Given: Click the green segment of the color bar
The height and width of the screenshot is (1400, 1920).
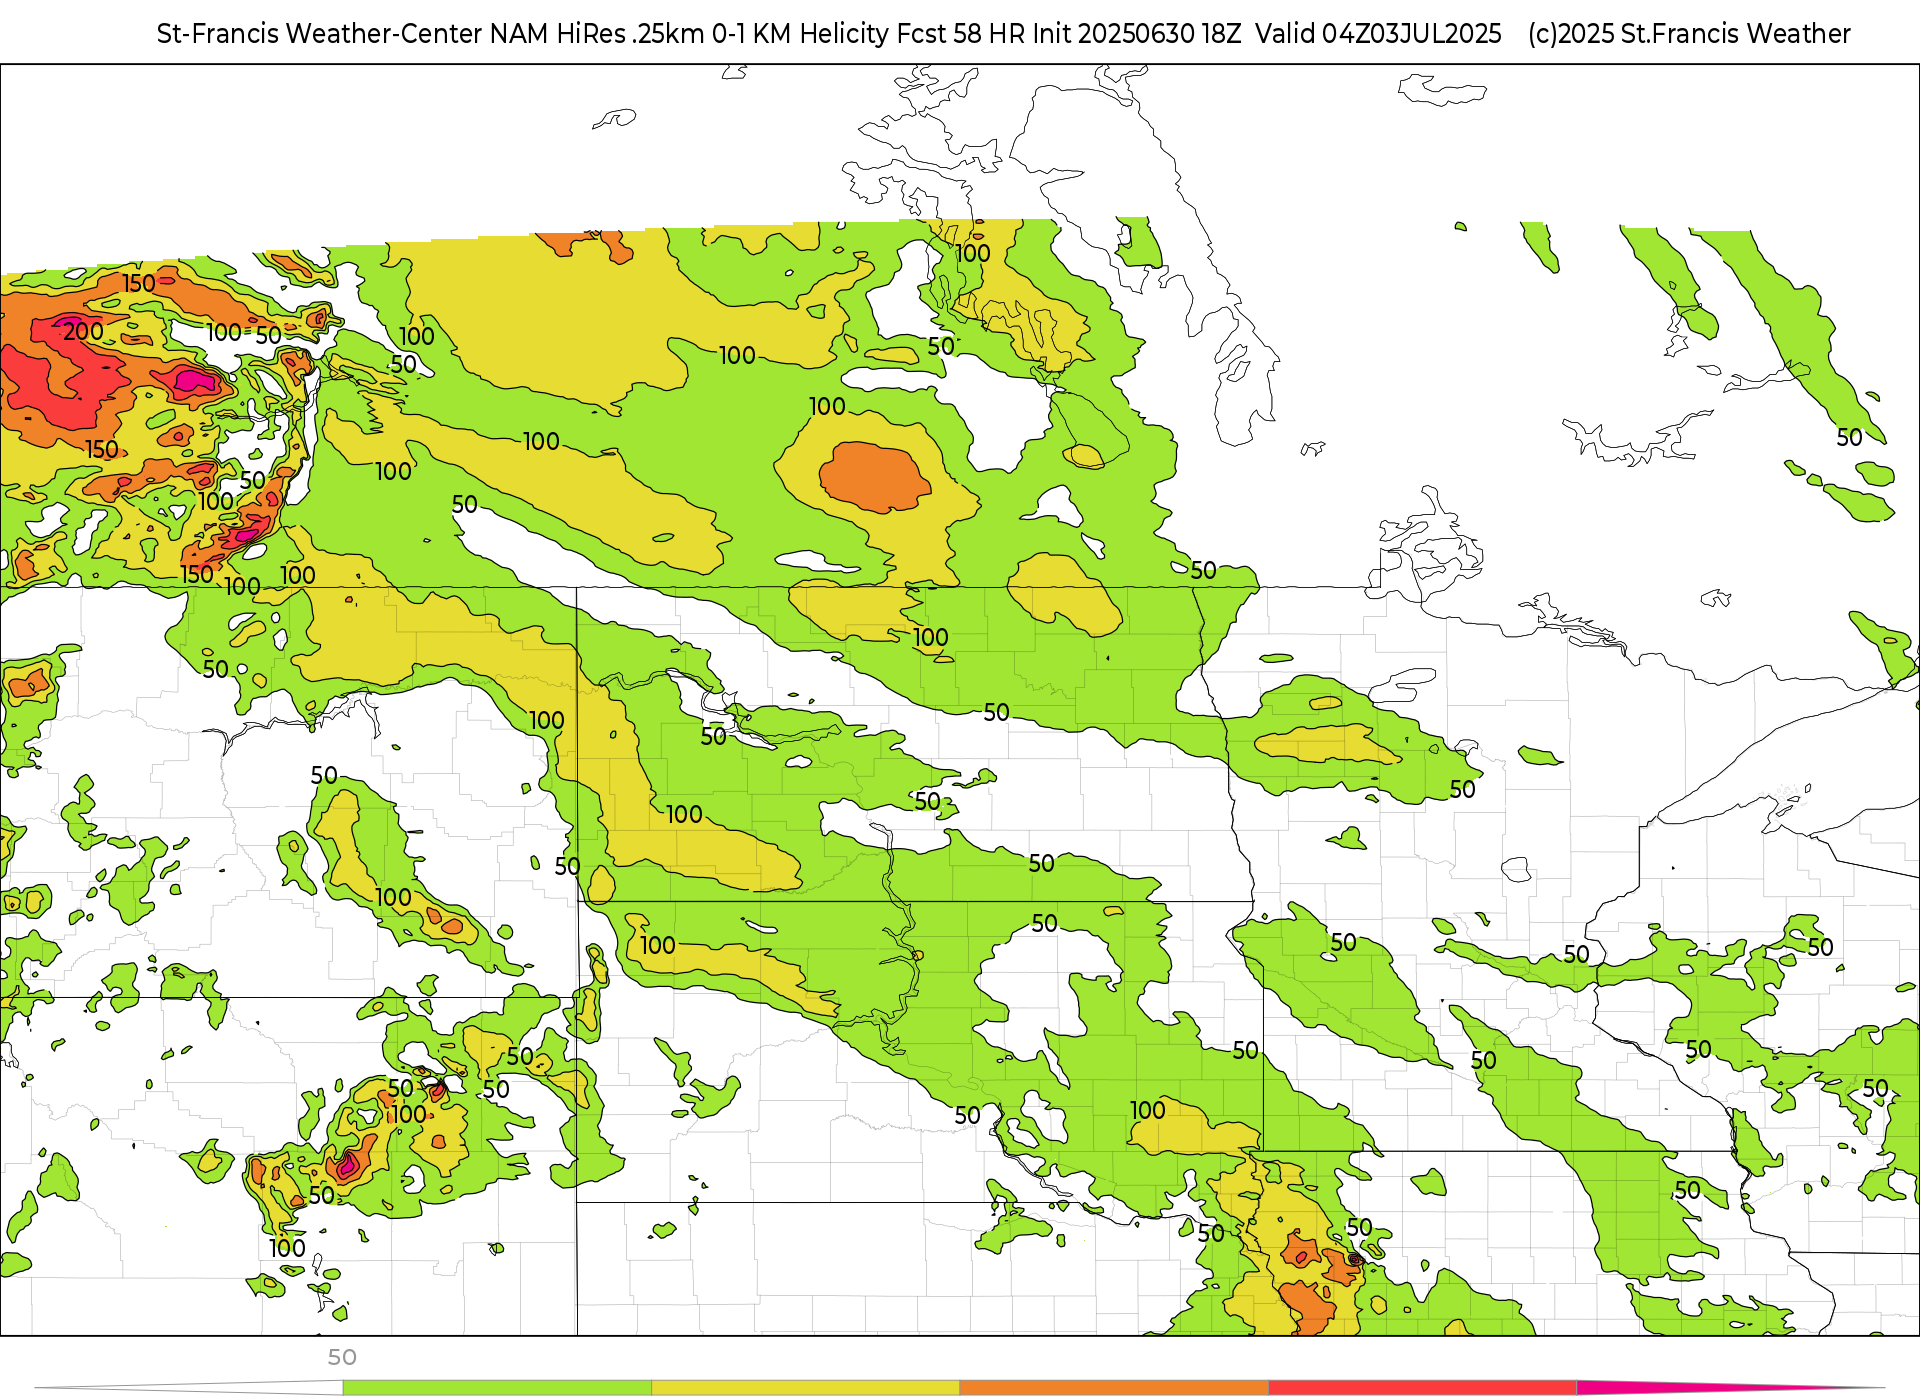Looking at the screenshot, I should coord(497,1387).
